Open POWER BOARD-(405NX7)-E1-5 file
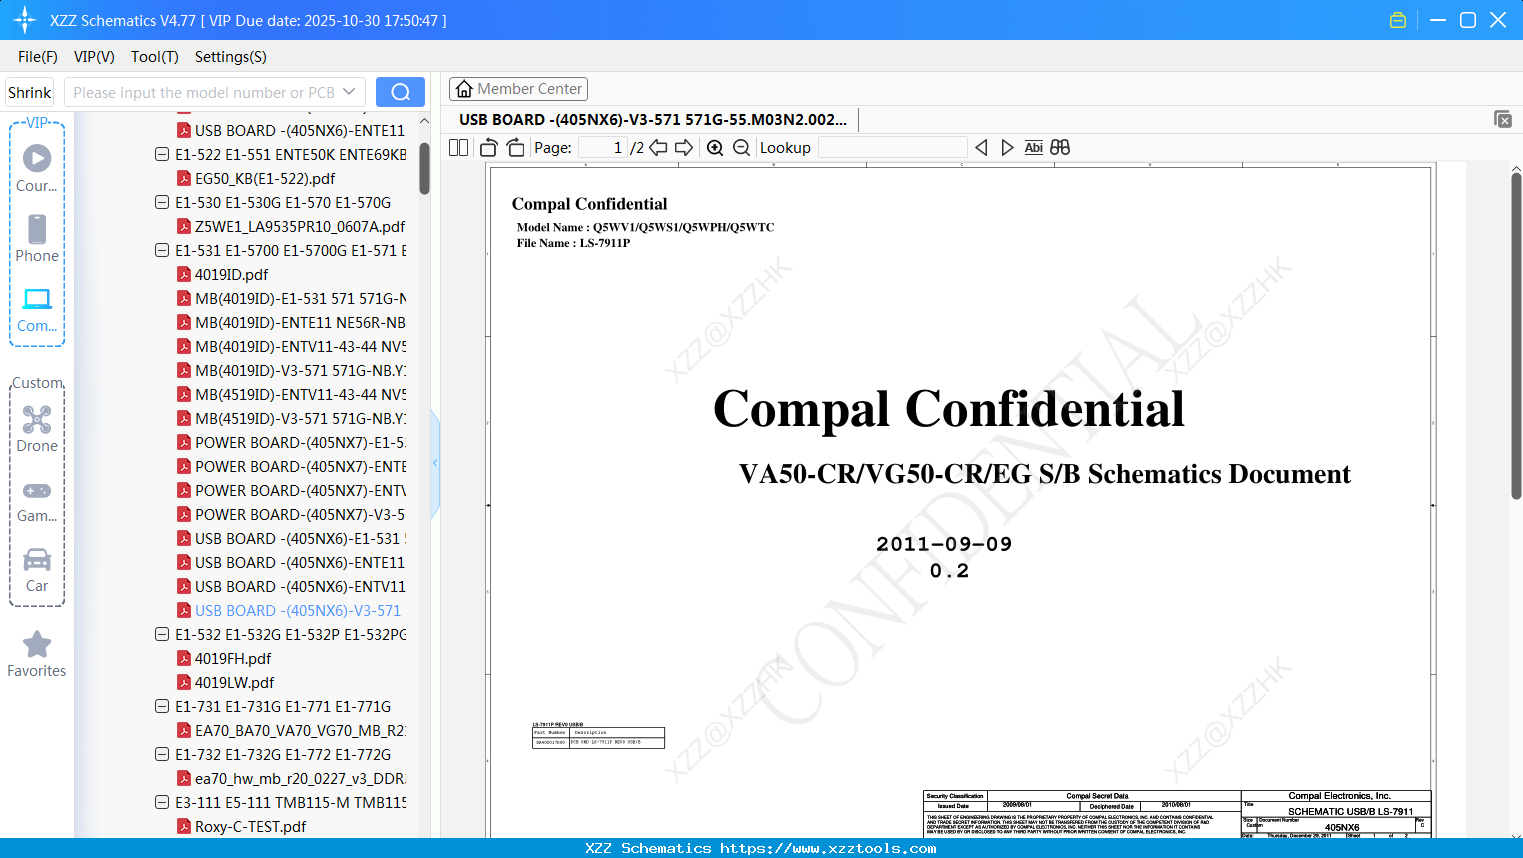Viewport: 1523px width, 858px height. 300,442
